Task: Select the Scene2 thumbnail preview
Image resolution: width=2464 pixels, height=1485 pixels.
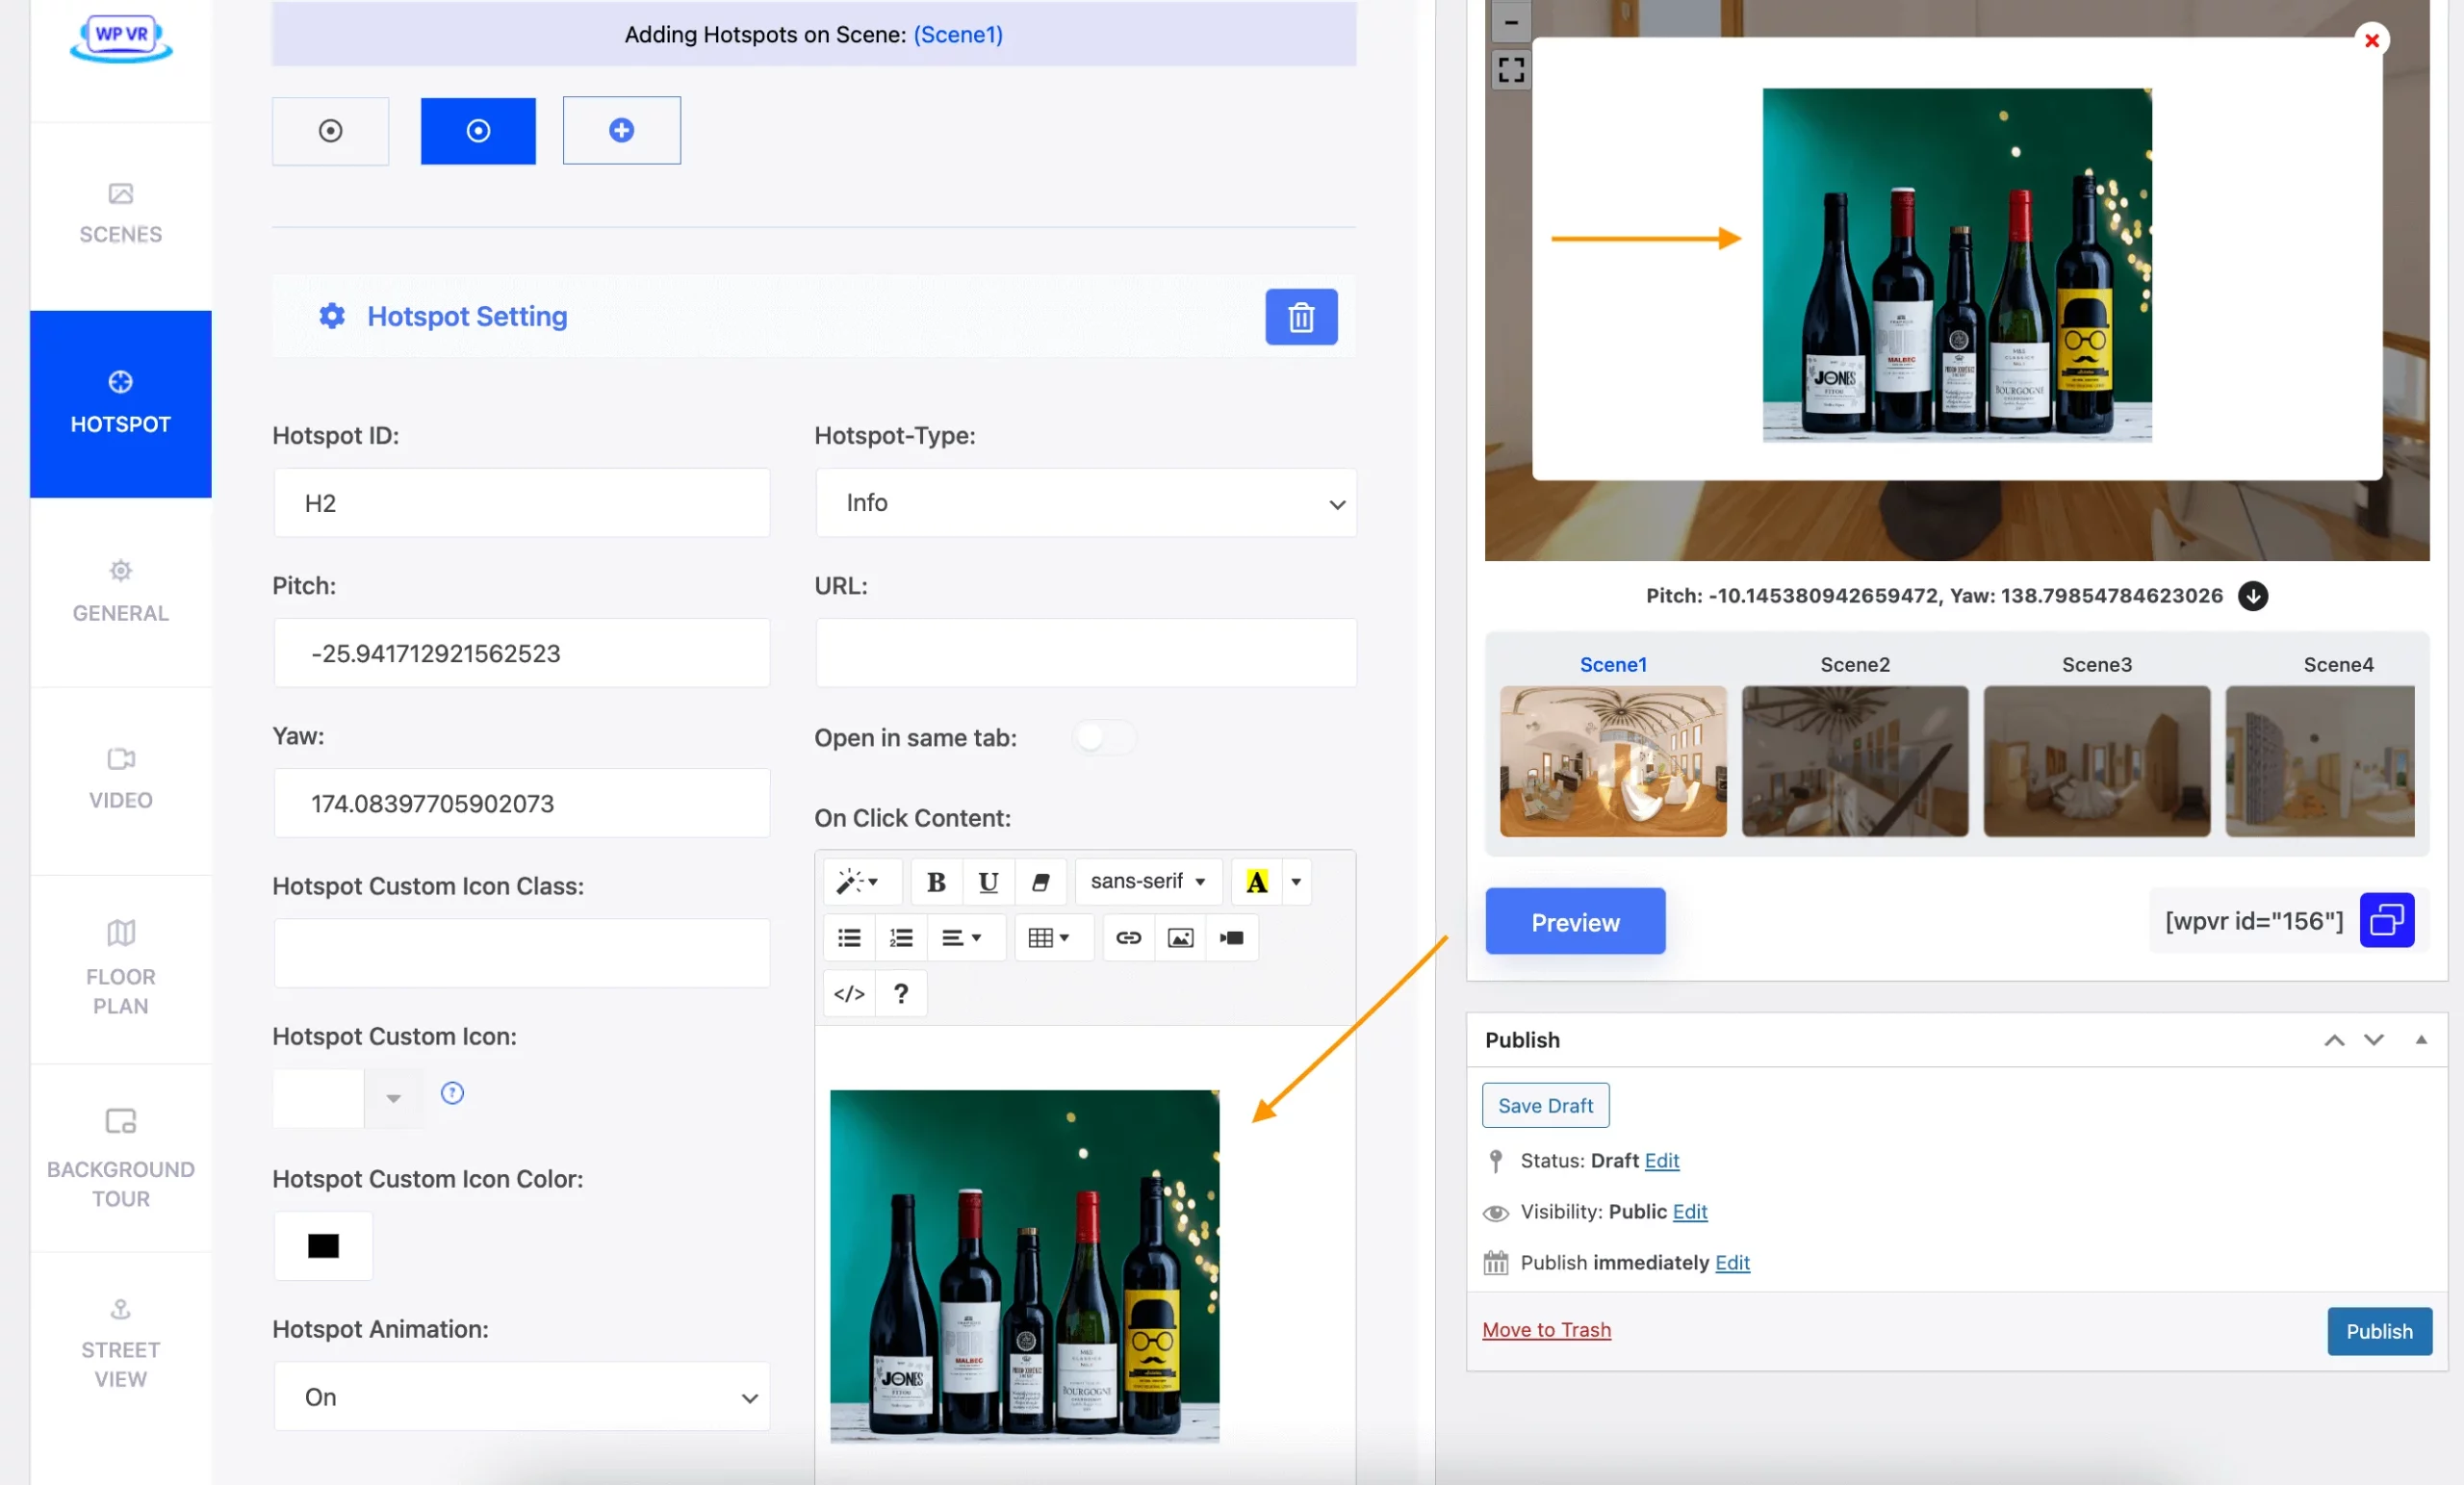Action: (1853, 760)
